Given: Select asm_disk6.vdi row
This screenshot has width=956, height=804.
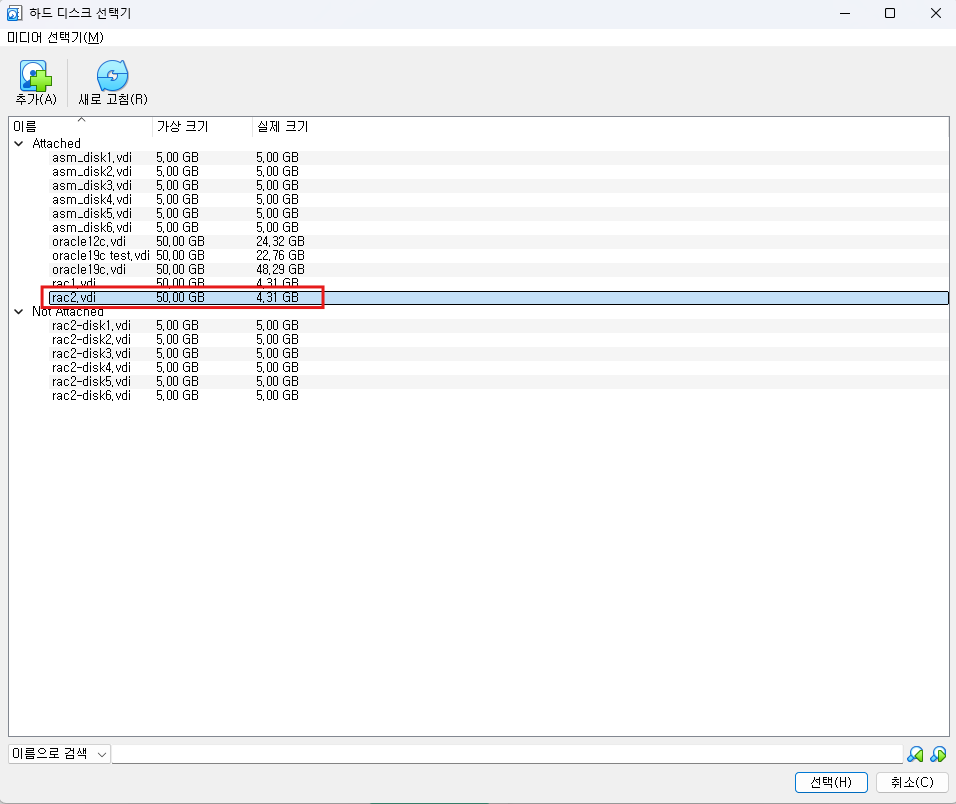Looking at the screenshot, I should pyautogui.click(x=499, y=228).
